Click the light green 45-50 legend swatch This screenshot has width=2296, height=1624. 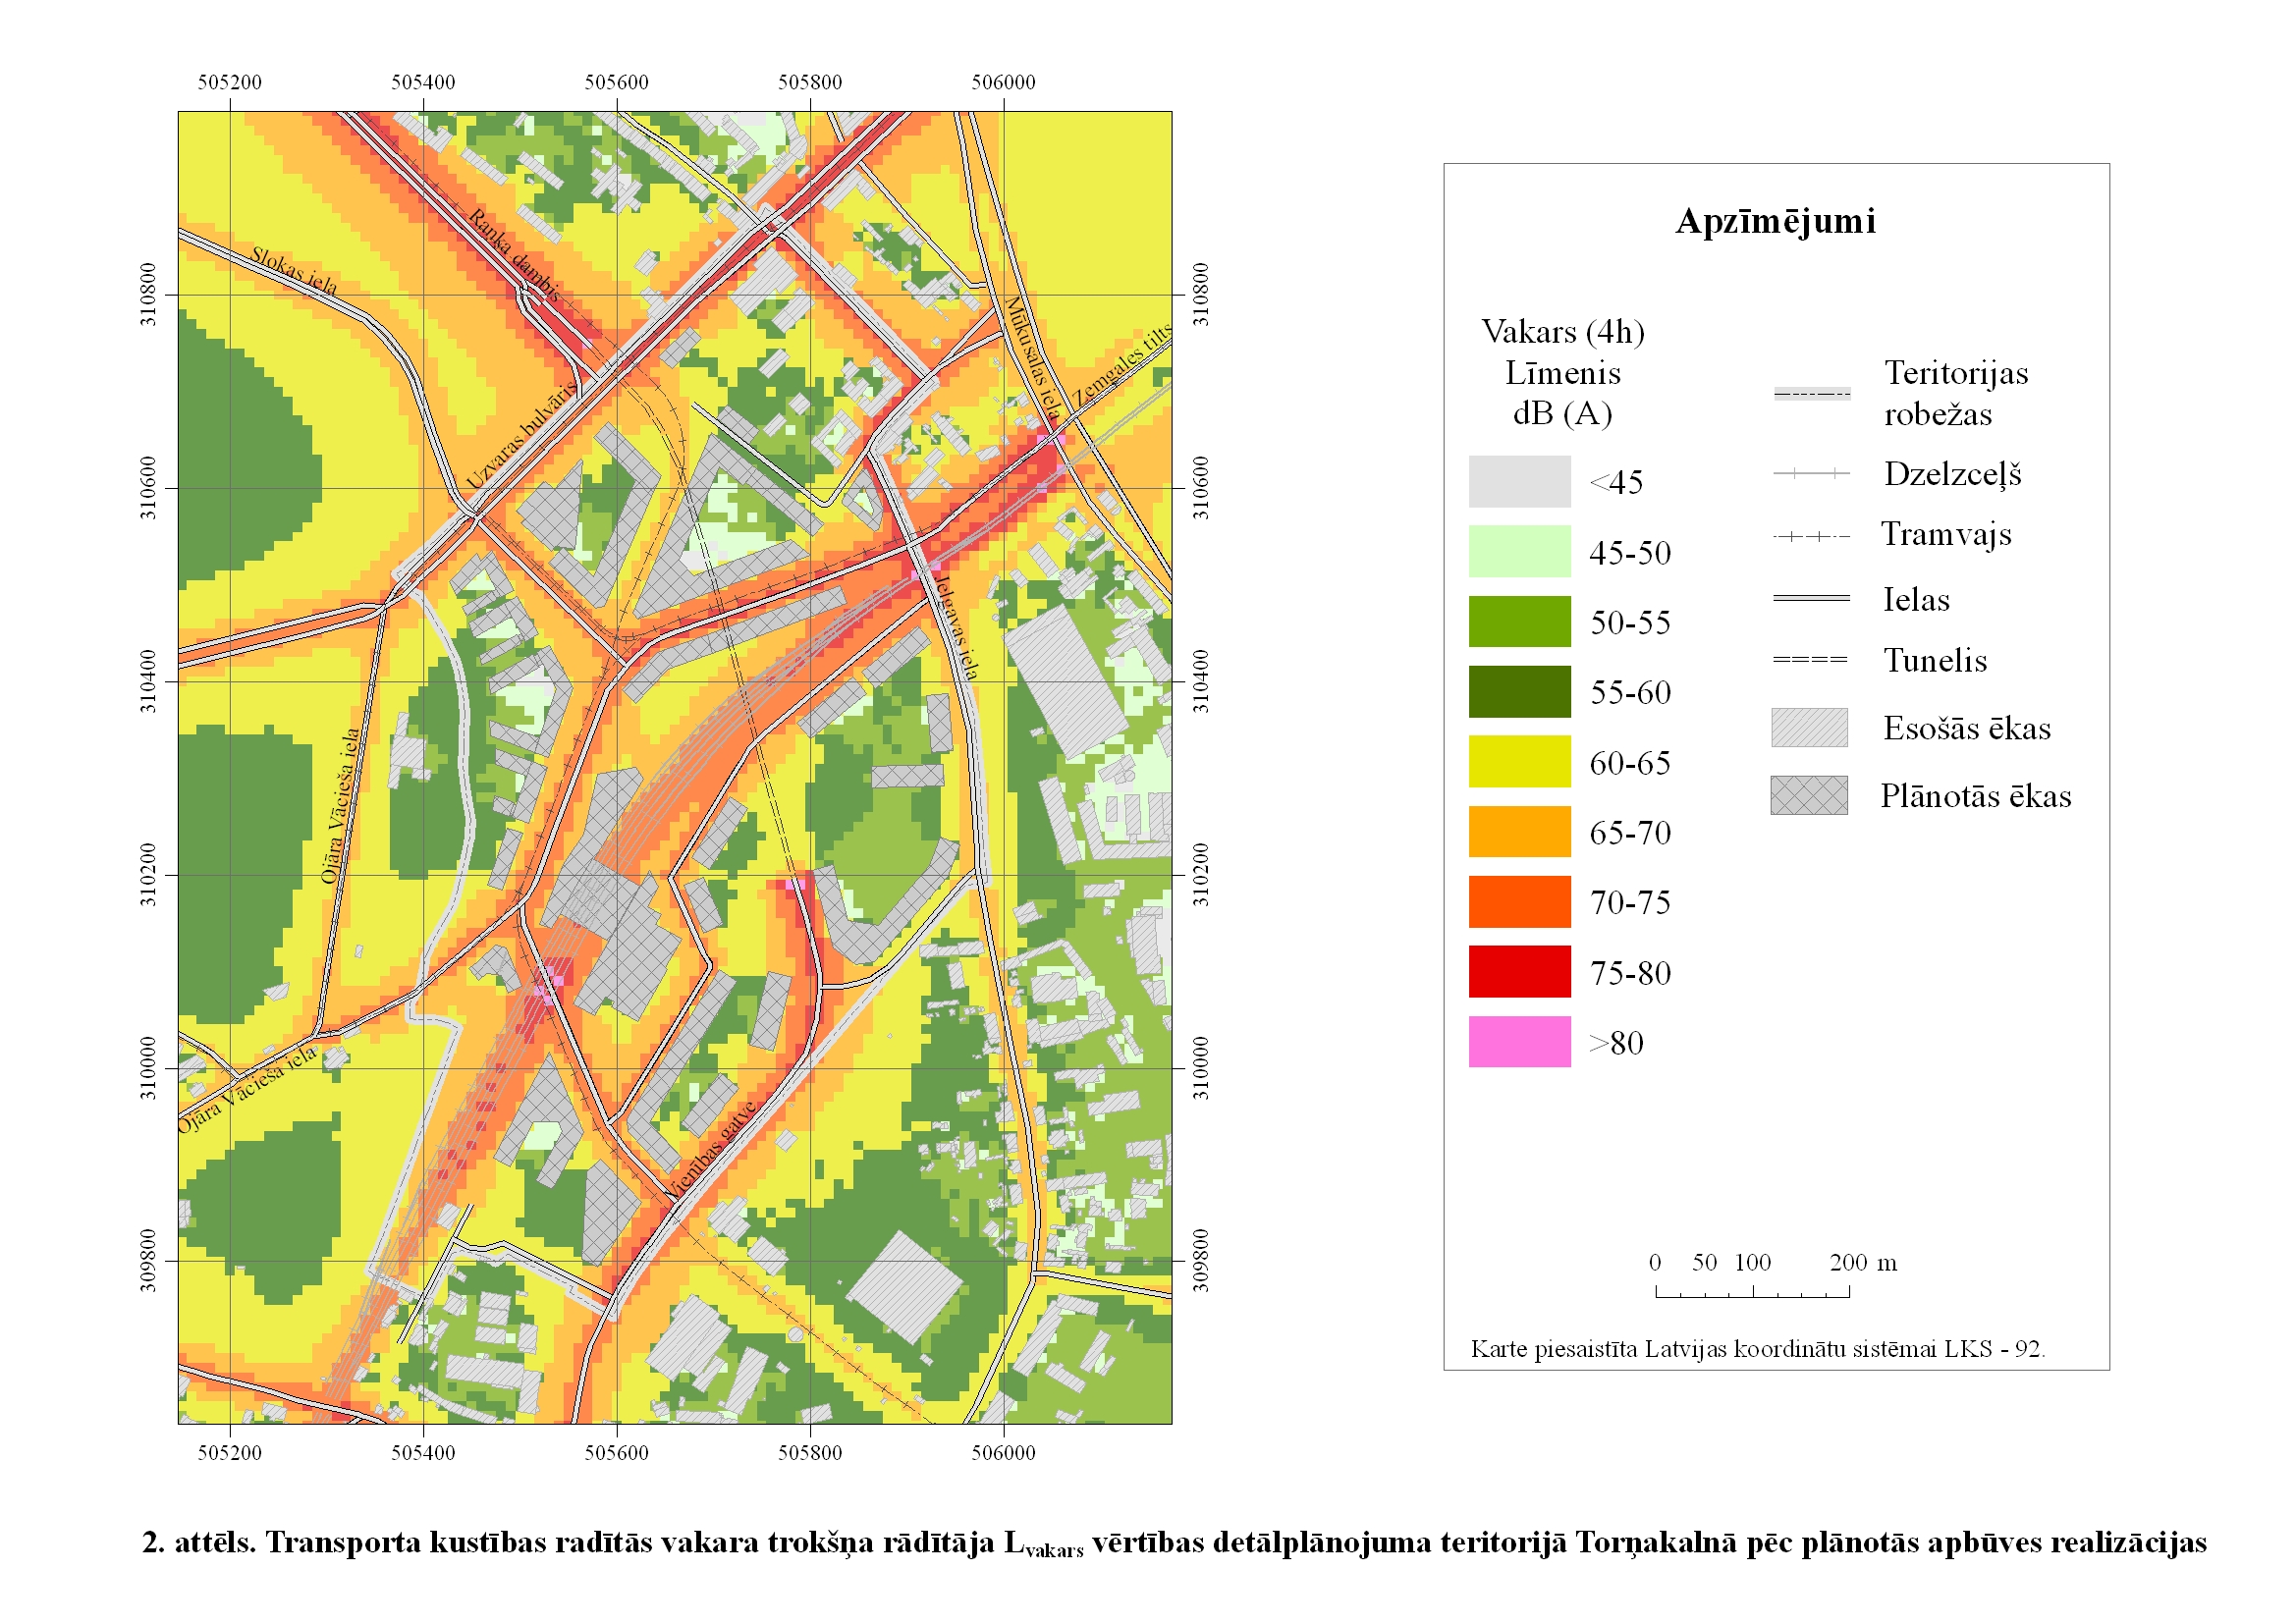pyautogui.click(x=1519, y=552)
